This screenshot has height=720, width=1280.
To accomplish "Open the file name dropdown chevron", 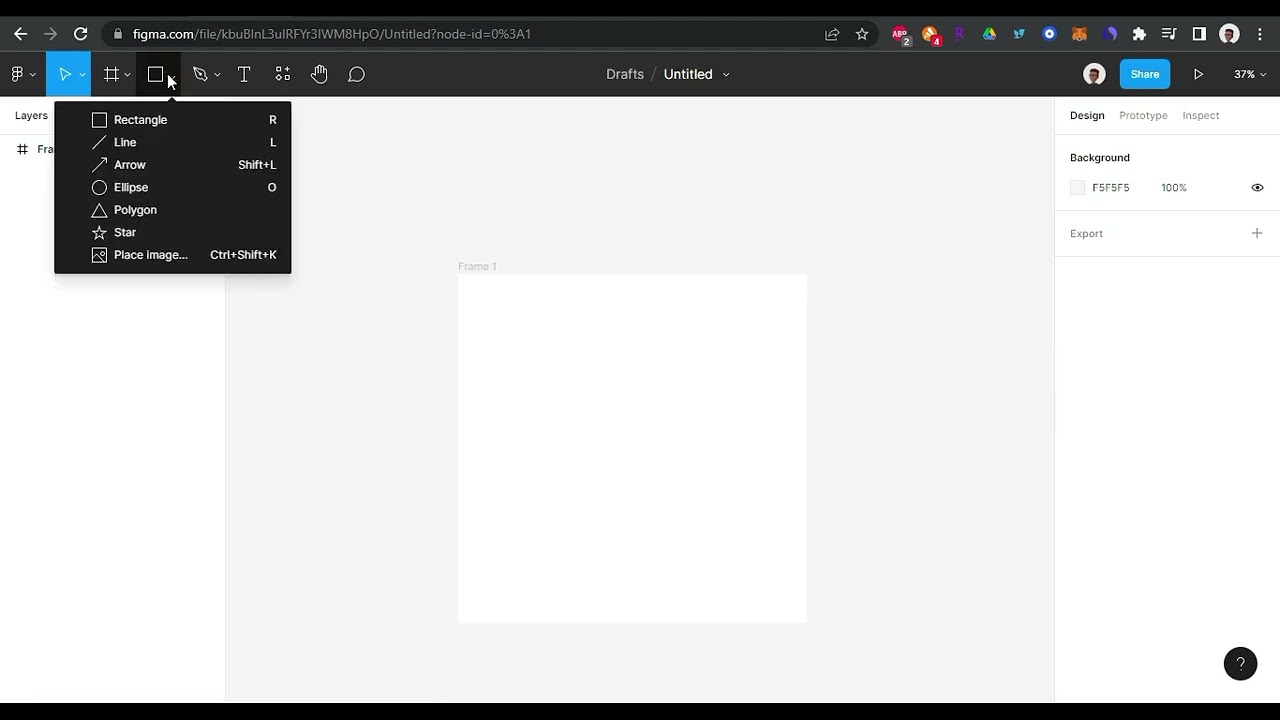I will point(726,75).
